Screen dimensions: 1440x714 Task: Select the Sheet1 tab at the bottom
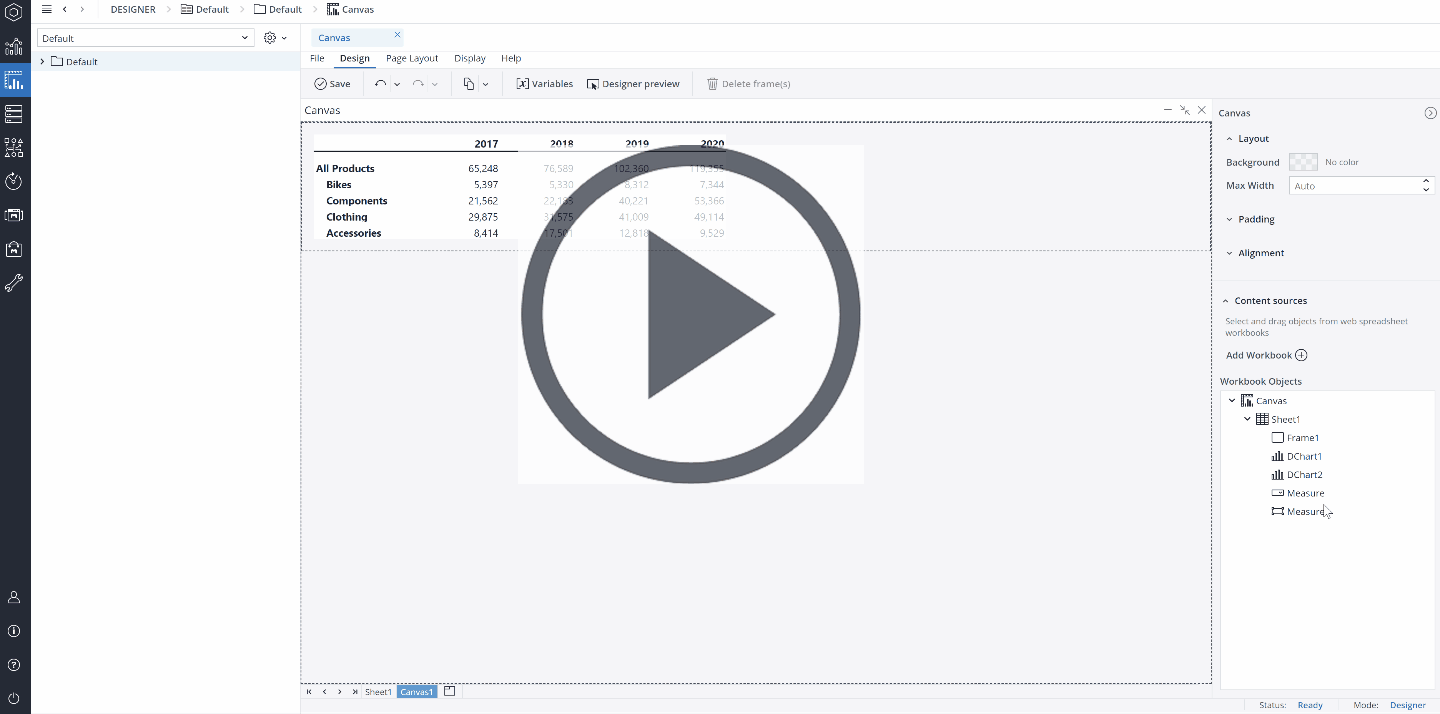(377, 691)
